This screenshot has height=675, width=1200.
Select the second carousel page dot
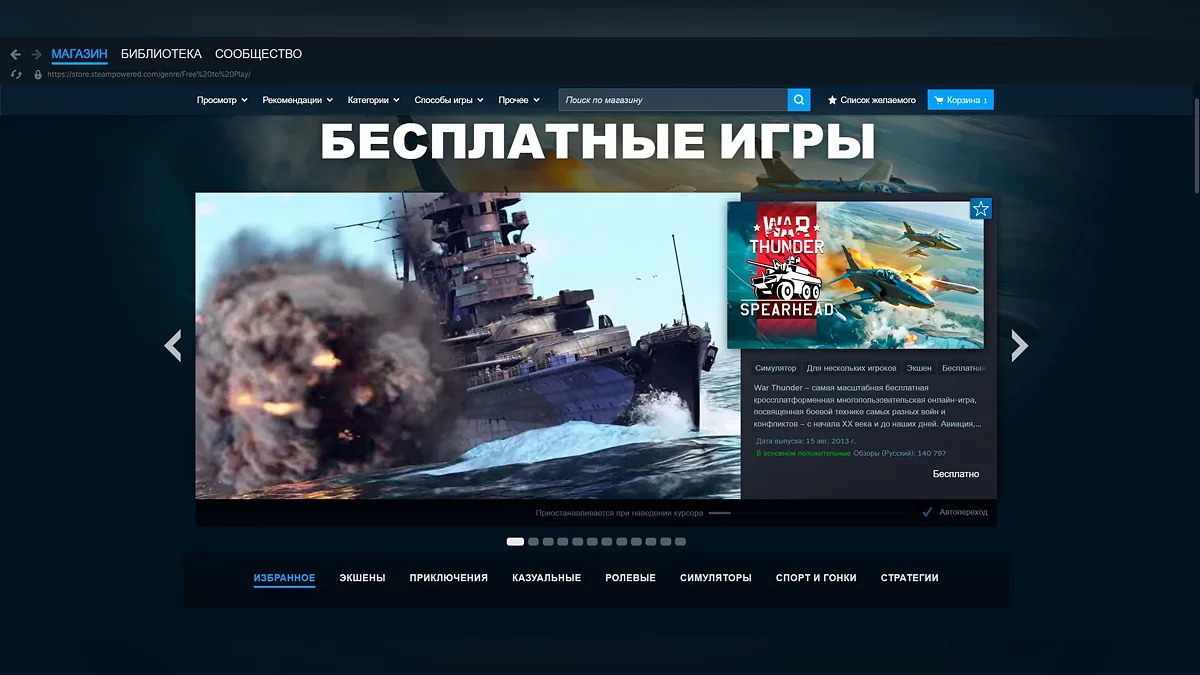pos(534,541)
